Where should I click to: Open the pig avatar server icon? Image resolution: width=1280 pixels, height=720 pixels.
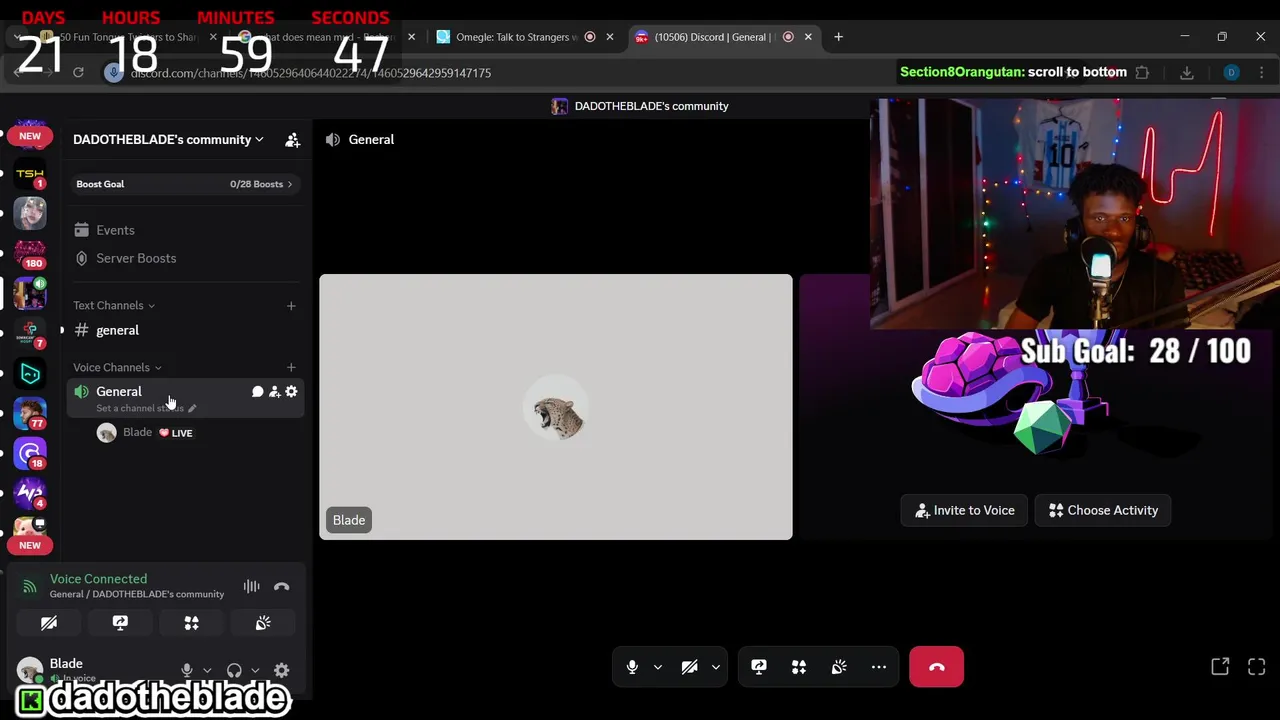[30, 526]
